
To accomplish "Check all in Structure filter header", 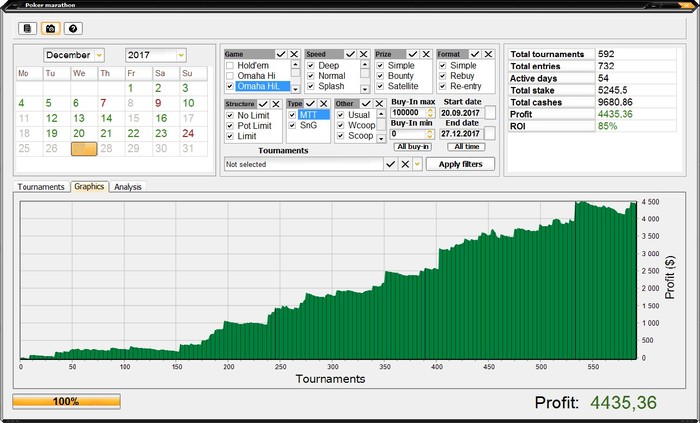I will click(263, 104).
